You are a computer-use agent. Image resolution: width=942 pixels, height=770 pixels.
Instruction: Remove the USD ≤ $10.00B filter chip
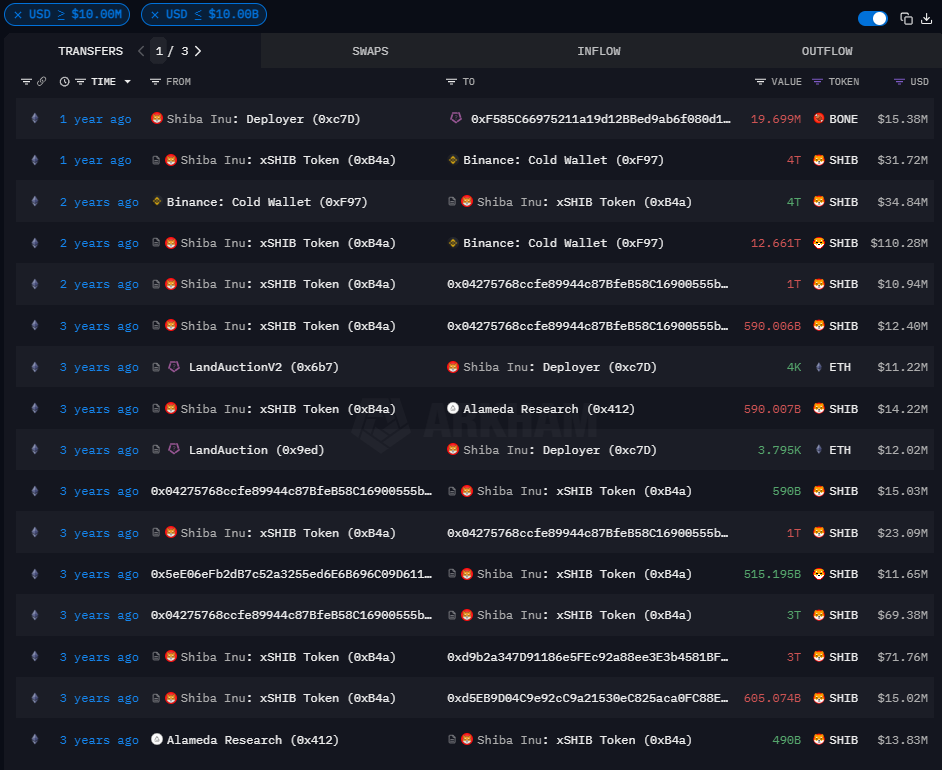(155, 15)
